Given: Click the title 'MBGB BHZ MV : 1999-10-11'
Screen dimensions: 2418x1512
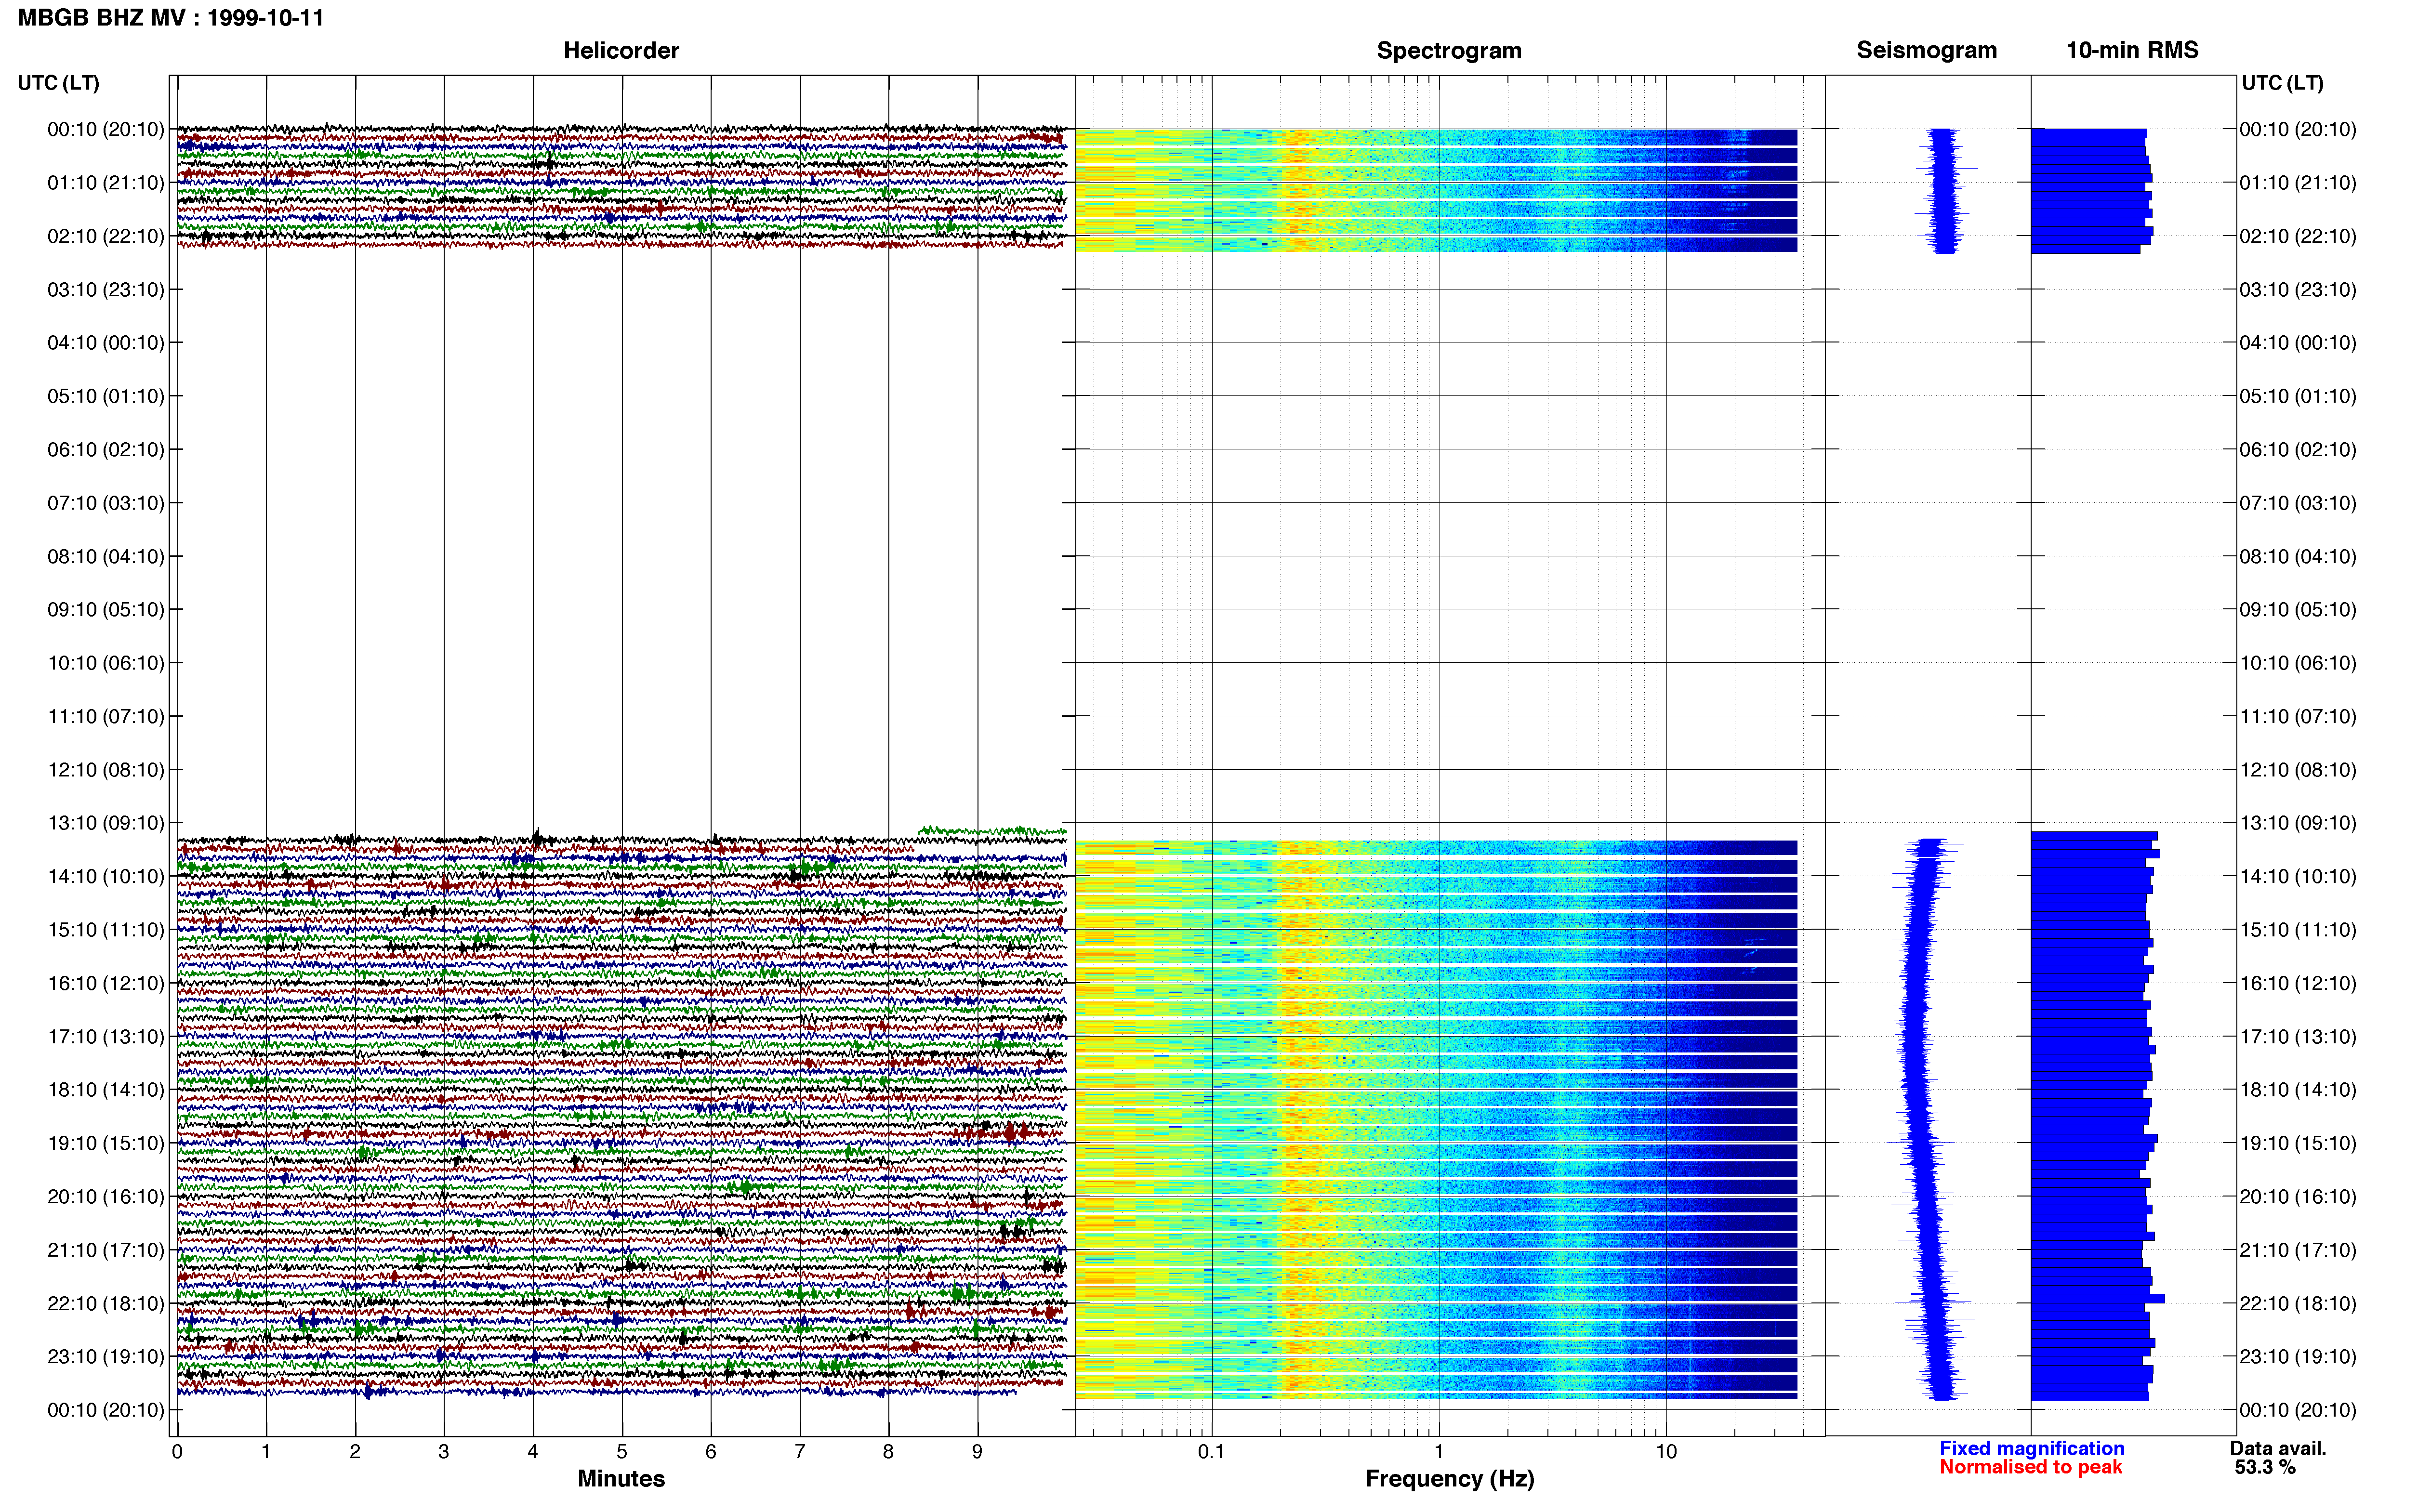Looking at the screenshot, I should point(171,18).
